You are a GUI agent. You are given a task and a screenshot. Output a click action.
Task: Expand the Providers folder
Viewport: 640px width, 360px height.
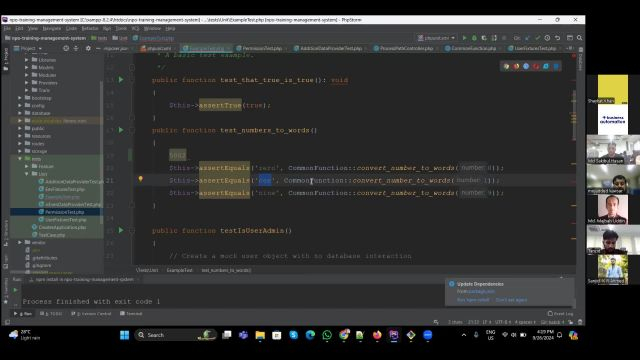click(27, 82)
